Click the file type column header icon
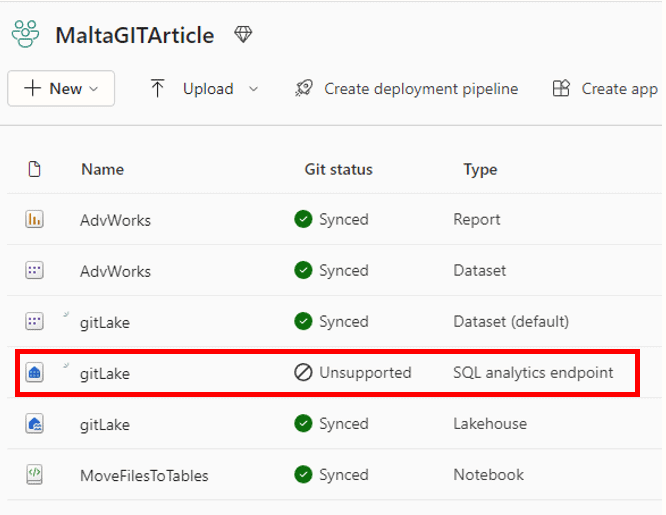This screenshot has width=666, height=515. 34,169
